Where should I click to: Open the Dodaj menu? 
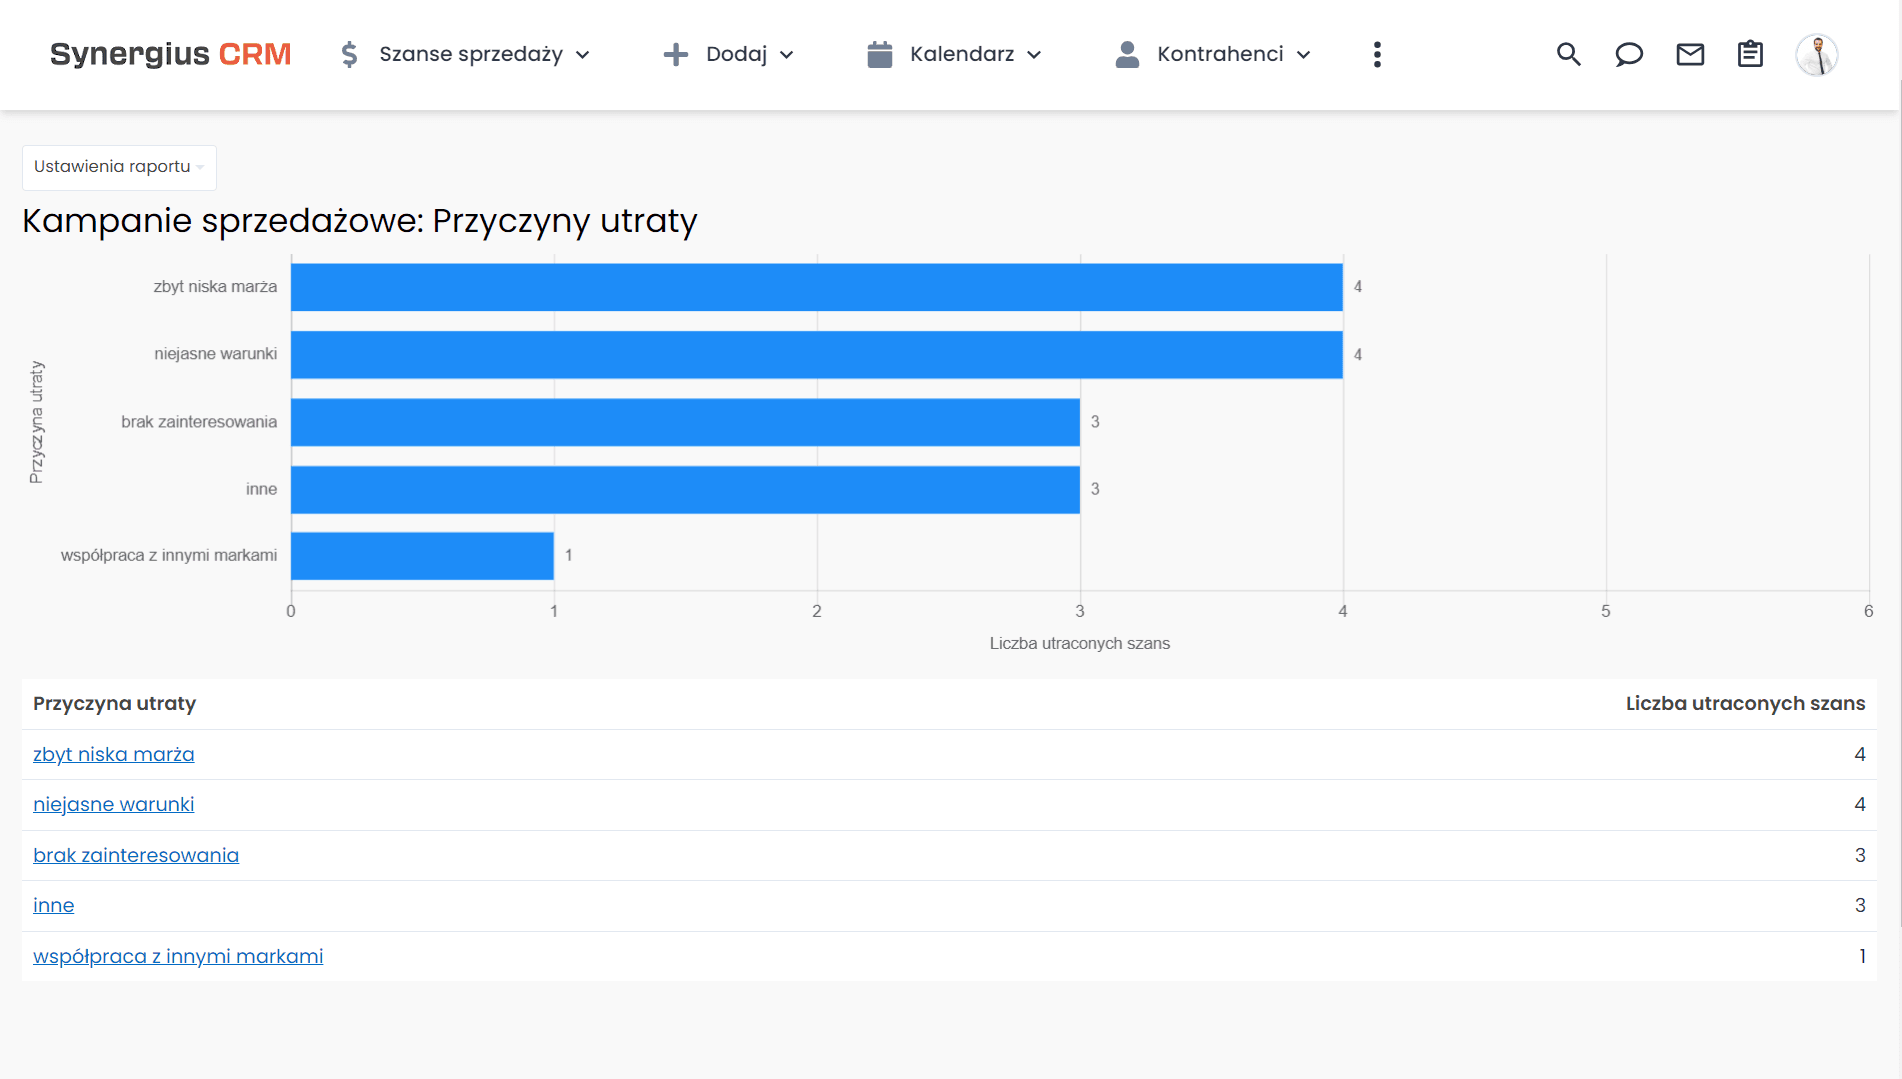(737, 55)
